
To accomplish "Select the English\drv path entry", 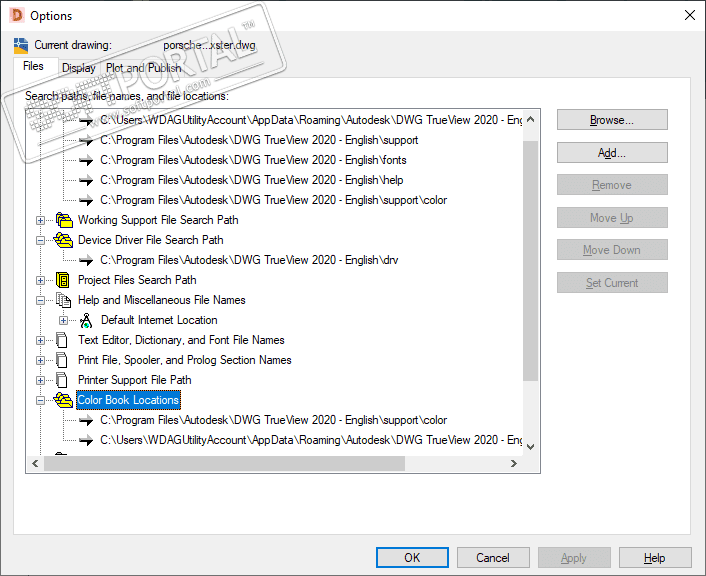I will point(249,260).
